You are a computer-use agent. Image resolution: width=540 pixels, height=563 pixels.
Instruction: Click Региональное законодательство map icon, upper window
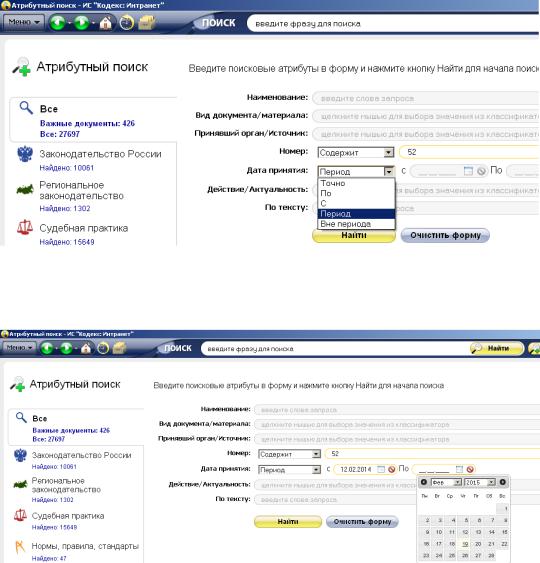click(25, 189)
